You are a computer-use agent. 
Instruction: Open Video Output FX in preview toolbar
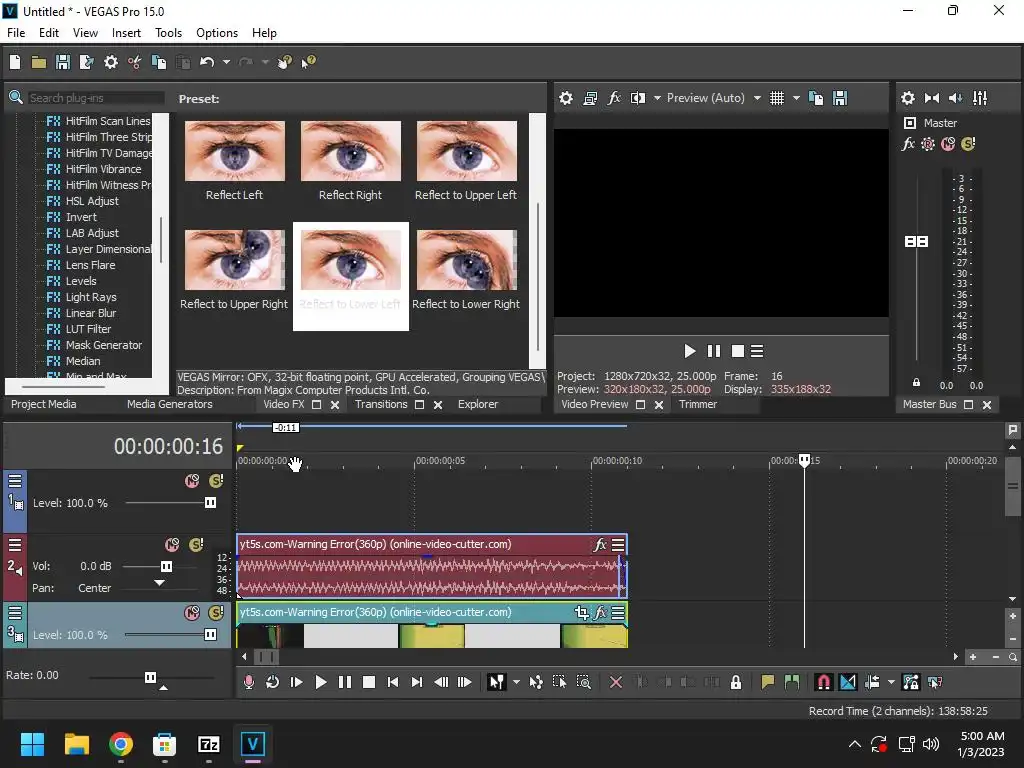(x=614, y=98)
